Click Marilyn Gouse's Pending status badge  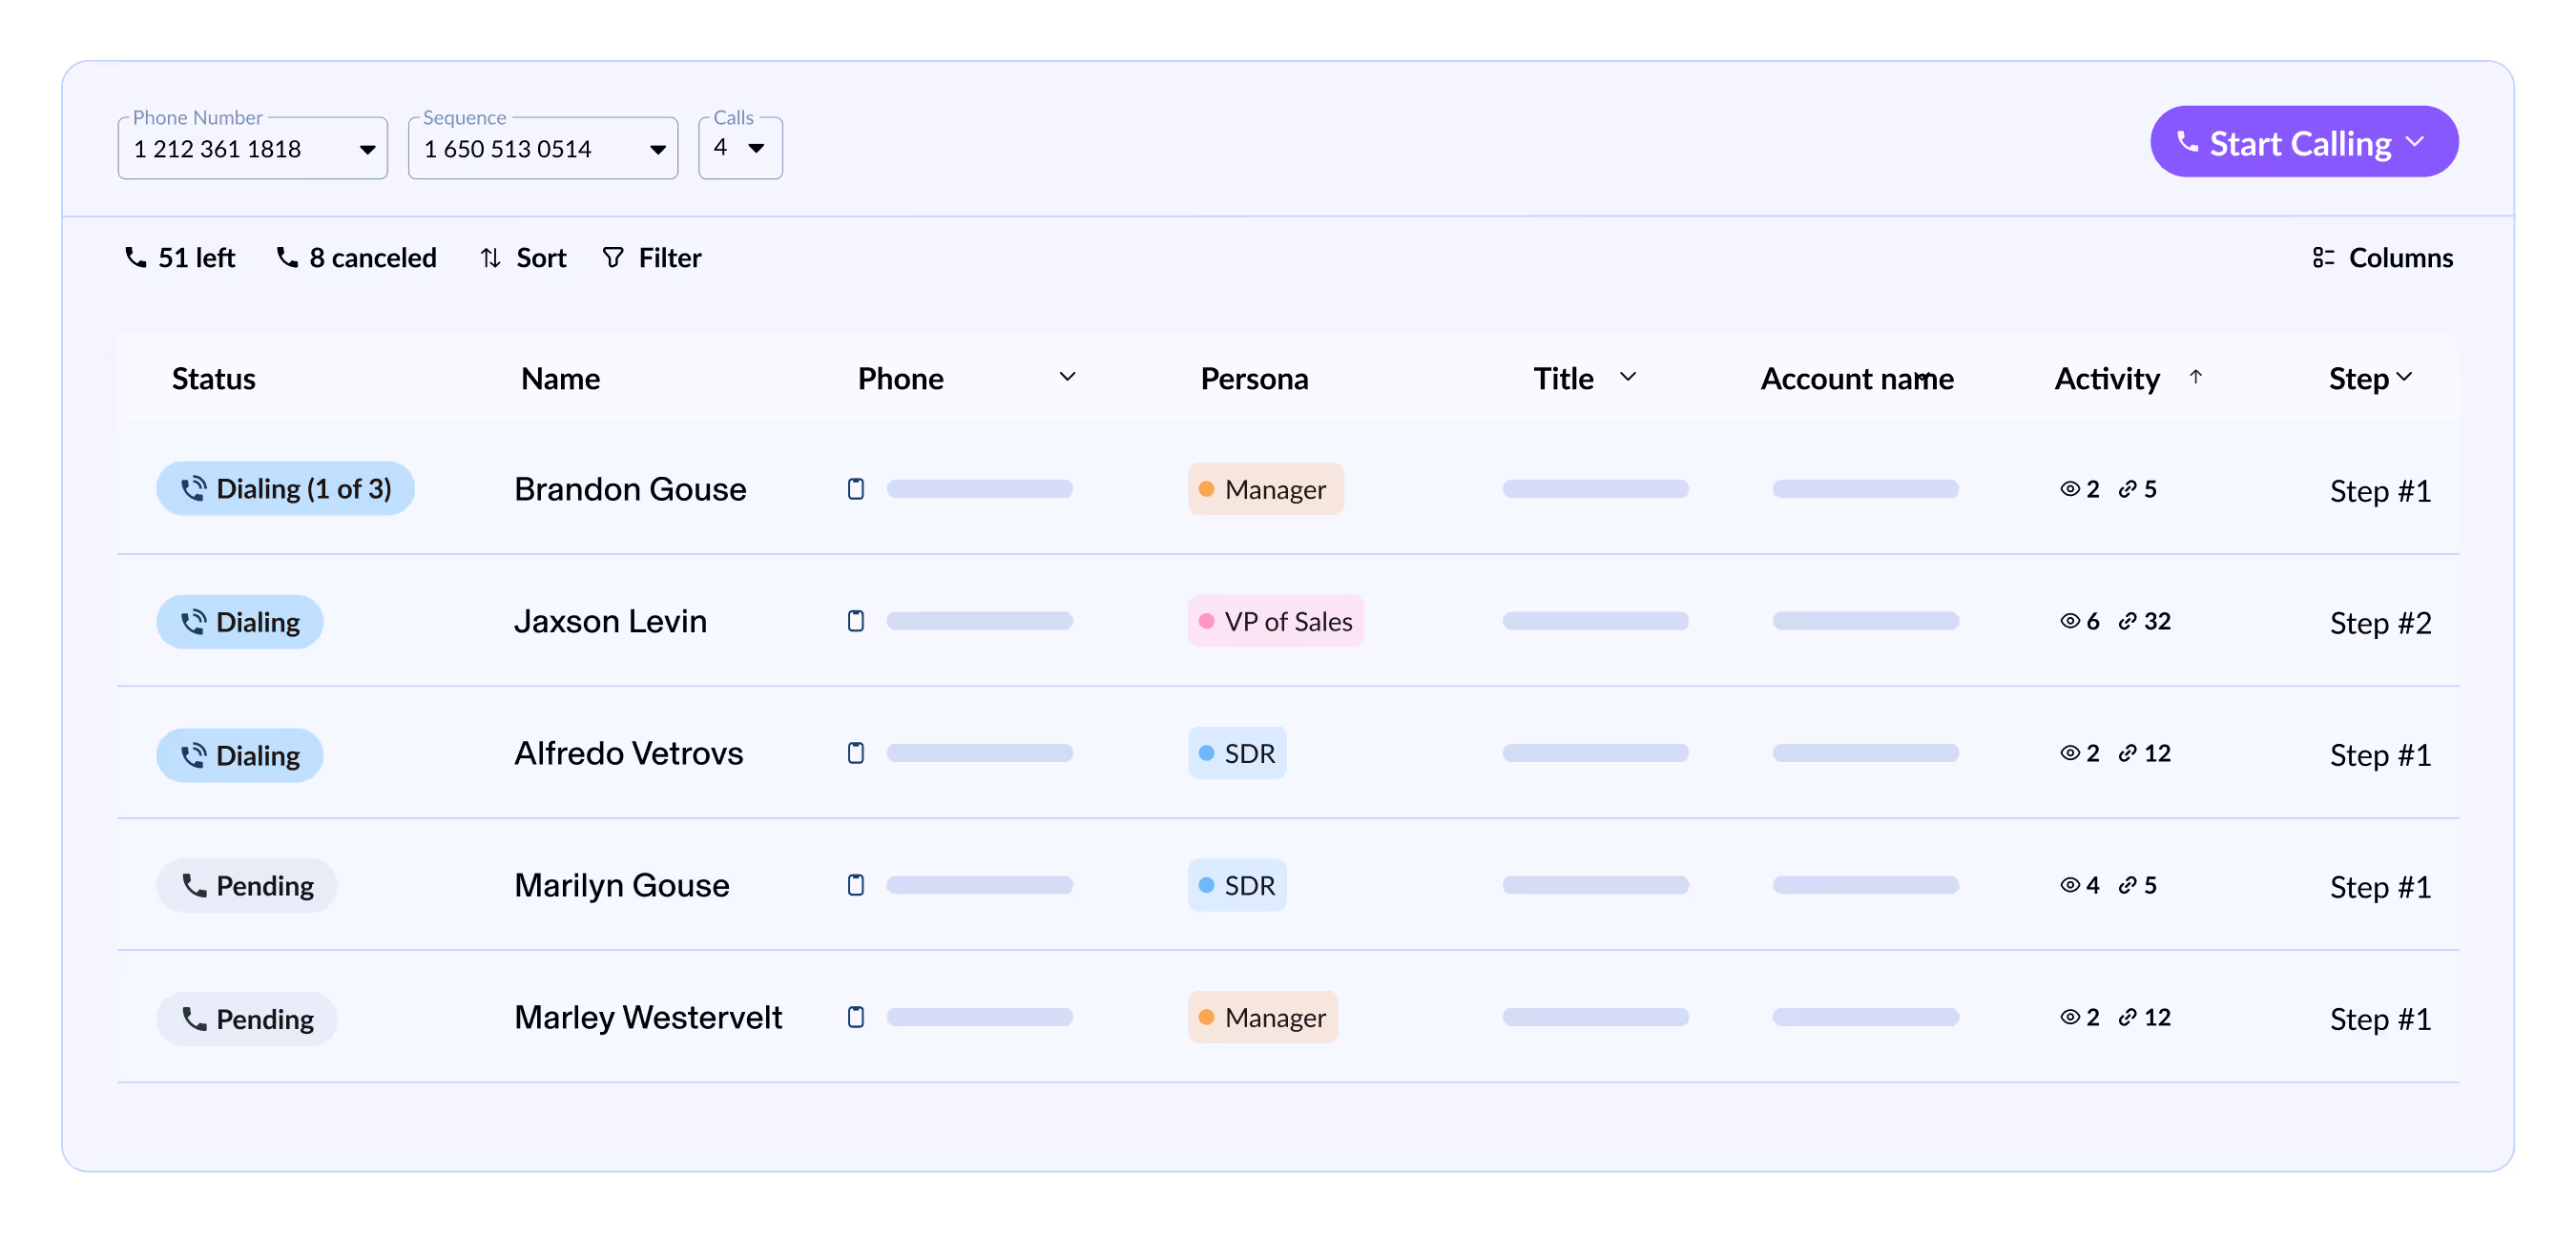(x=247, y=886)
